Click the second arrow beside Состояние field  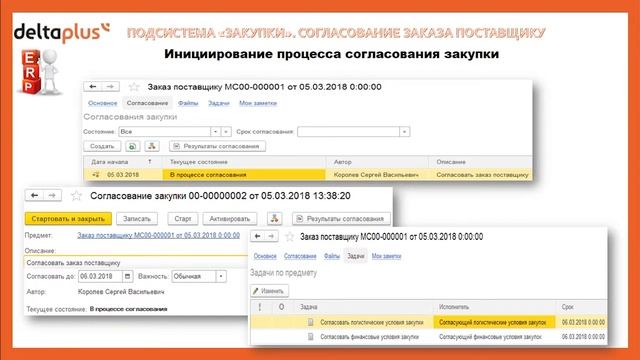pos(226,132)
